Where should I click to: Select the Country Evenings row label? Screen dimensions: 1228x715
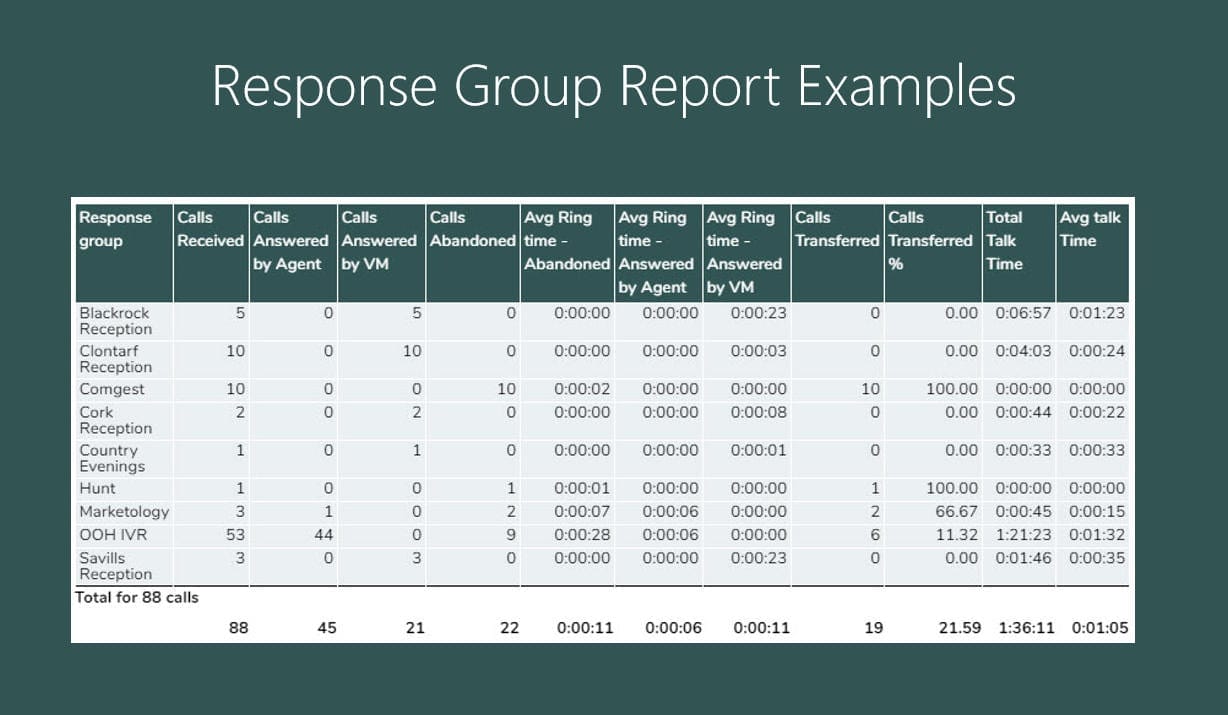(x=112, y=459)
